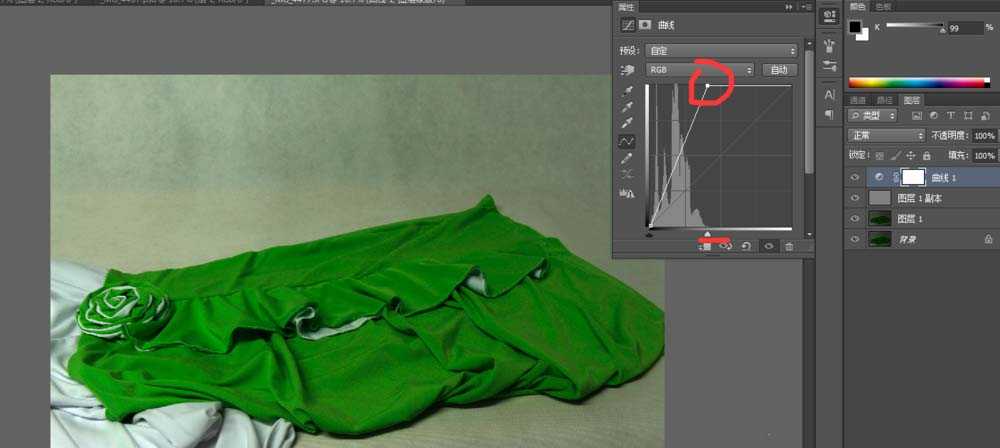This screenshot has height=448, width=1000.
Task: Click the on-image targeted adjustment hand icon
Action: (x=627, y=70)
